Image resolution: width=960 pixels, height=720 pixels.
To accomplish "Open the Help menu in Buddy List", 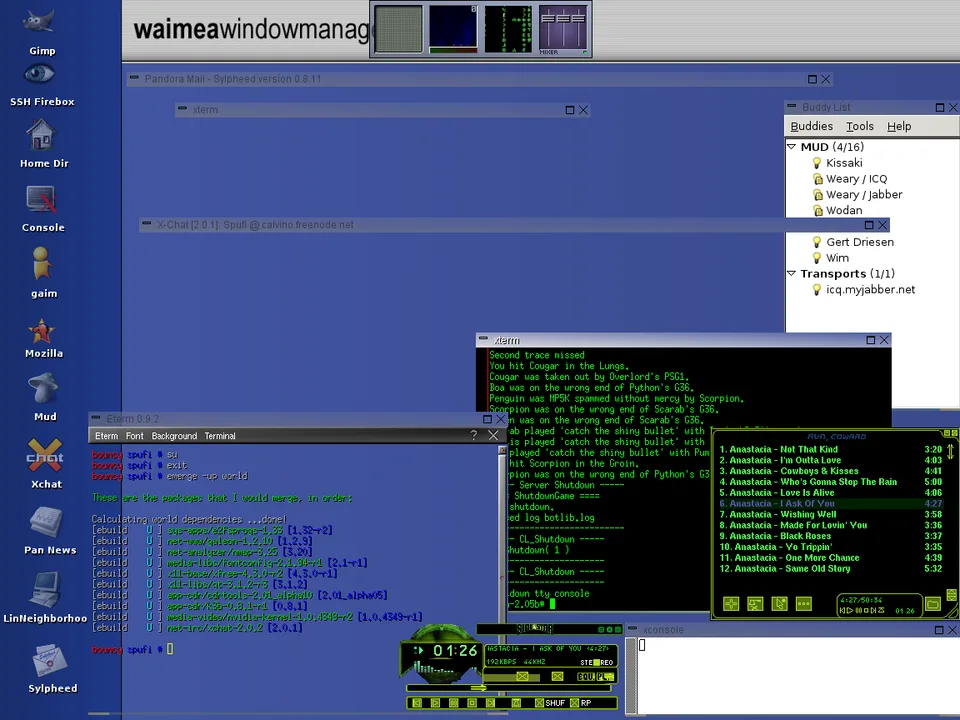I will tap(899, 126).
